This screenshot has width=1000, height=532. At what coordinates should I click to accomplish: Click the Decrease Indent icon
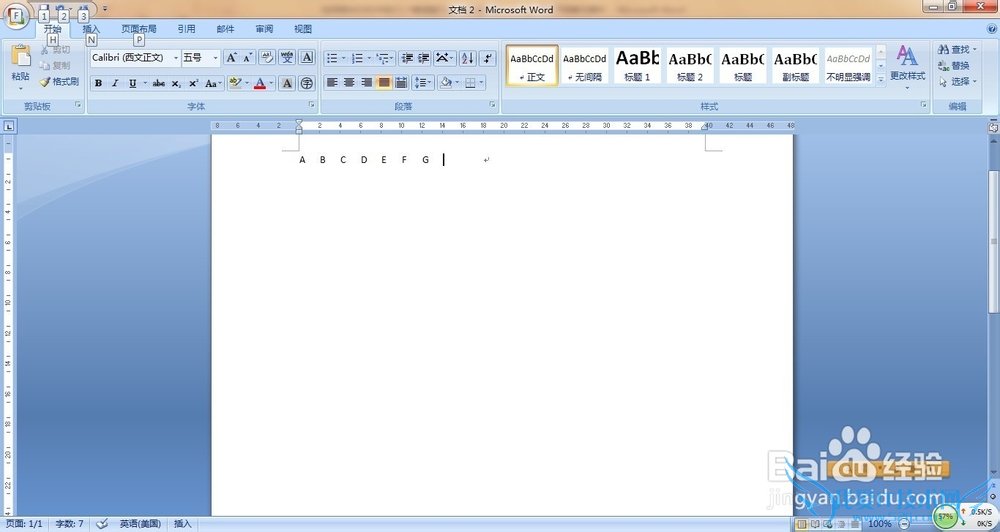[x=407, y=58]
